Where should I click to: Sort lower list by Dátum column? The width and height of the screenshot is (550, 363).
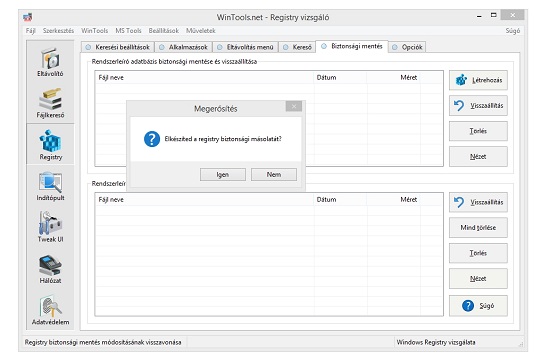tap(340, 200)
